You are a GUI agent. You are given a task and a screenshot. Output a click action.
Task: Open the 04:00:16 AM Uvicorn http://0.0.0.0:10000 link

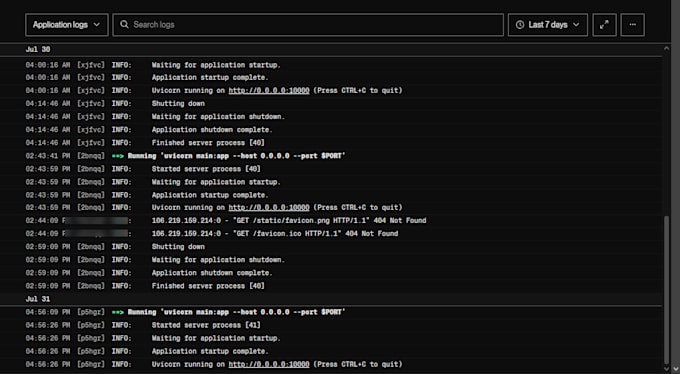(269, 91)
